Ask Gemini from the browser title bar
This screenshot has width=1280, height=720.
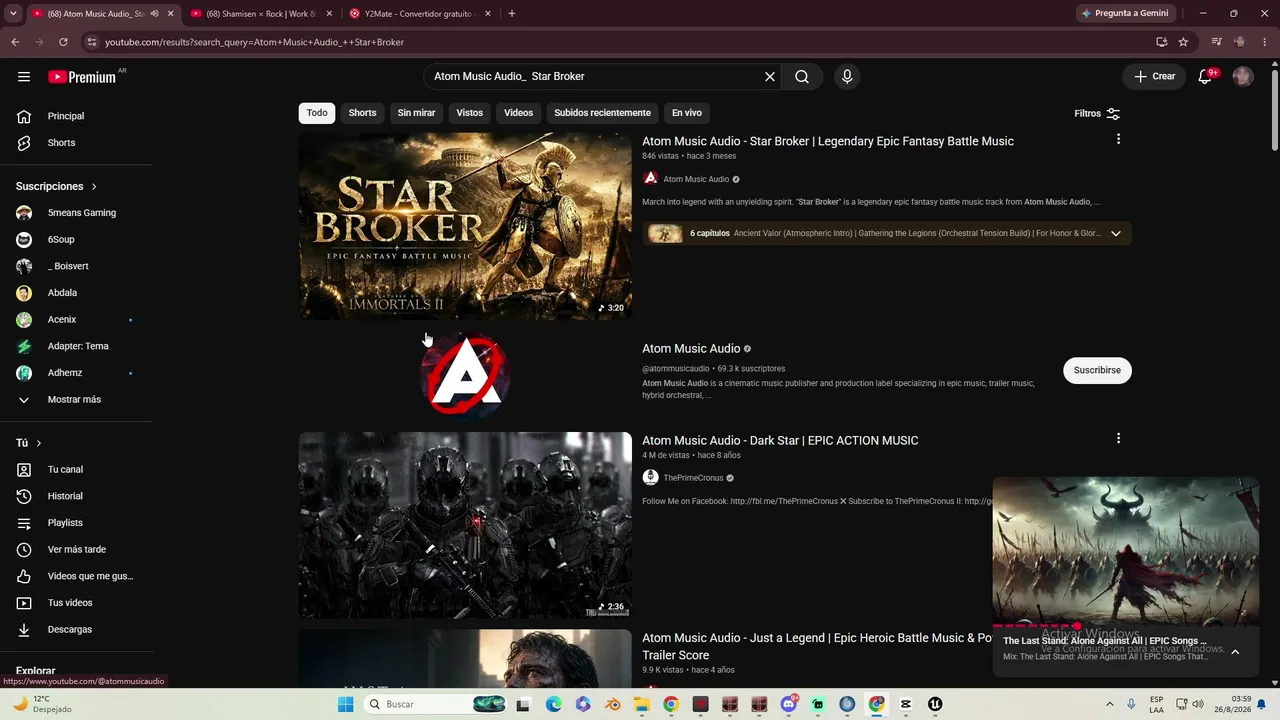[1125, 14]
